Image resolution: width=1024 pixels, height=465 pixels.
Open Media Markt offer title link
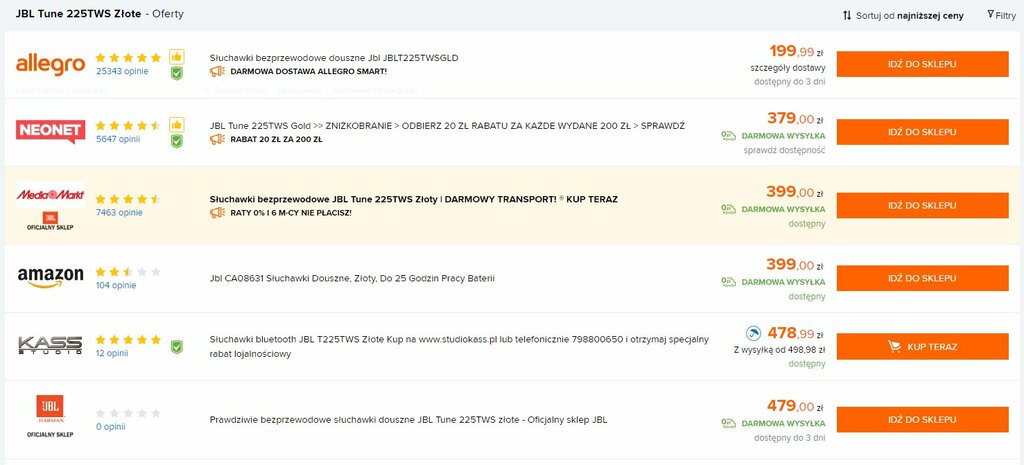click(x=413, y=199)
